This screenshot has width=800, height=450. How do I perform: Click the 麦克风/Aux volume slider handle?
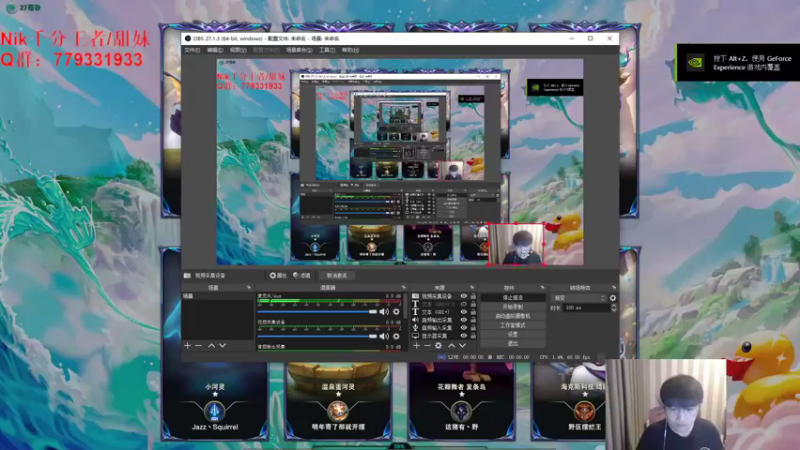(373, 312)
